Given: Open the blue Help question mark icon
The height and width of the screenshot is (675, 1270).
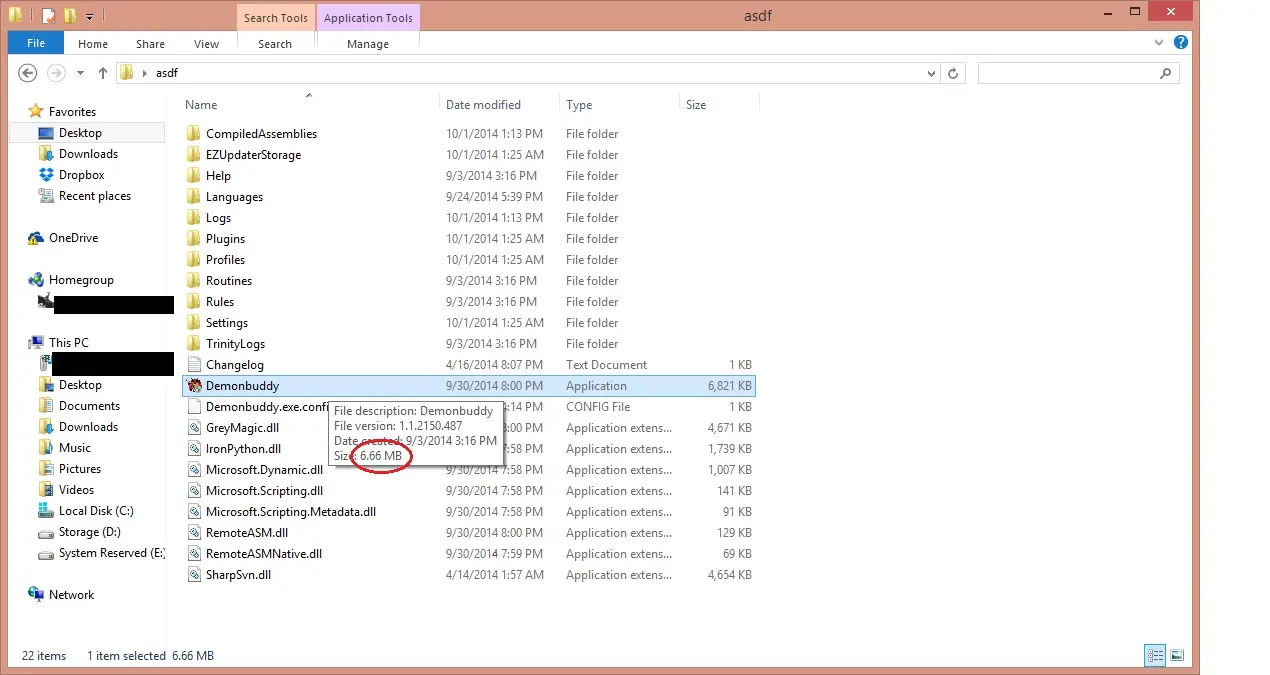Looking at the screenshot, I should (1181, 43).
